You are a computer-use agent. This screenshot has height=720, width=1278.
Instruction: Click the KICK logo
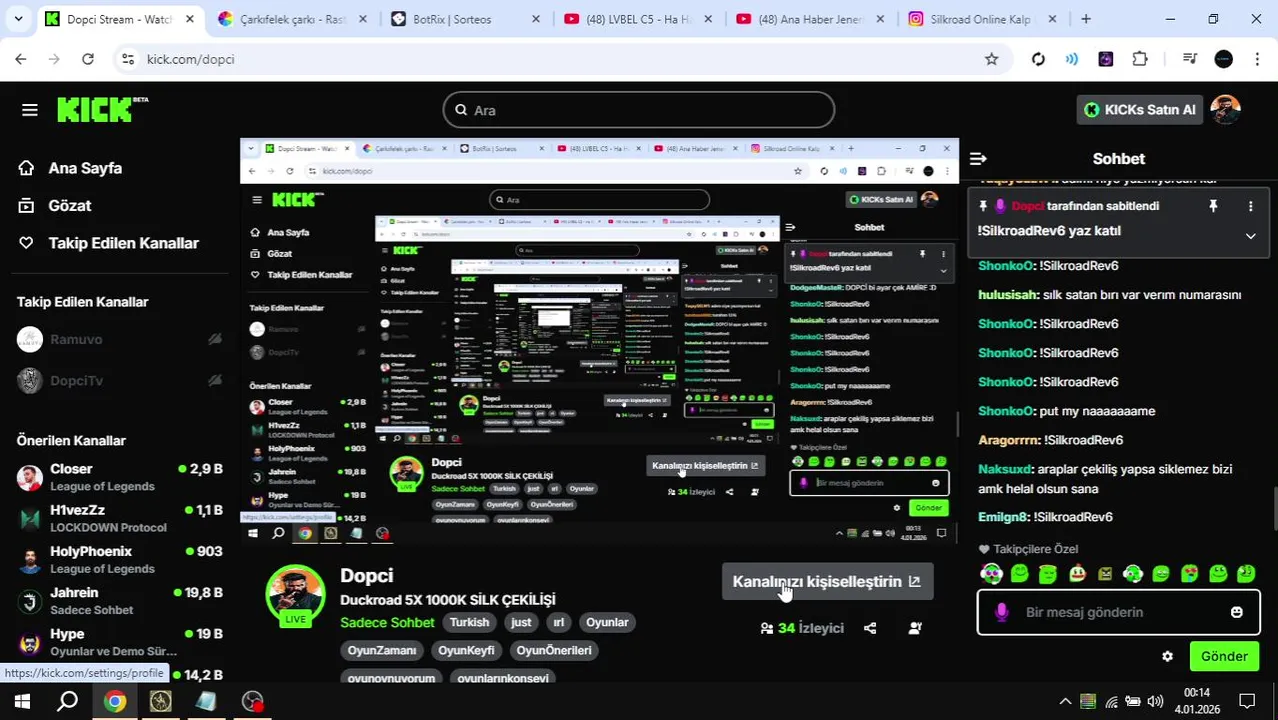(102, 109)
